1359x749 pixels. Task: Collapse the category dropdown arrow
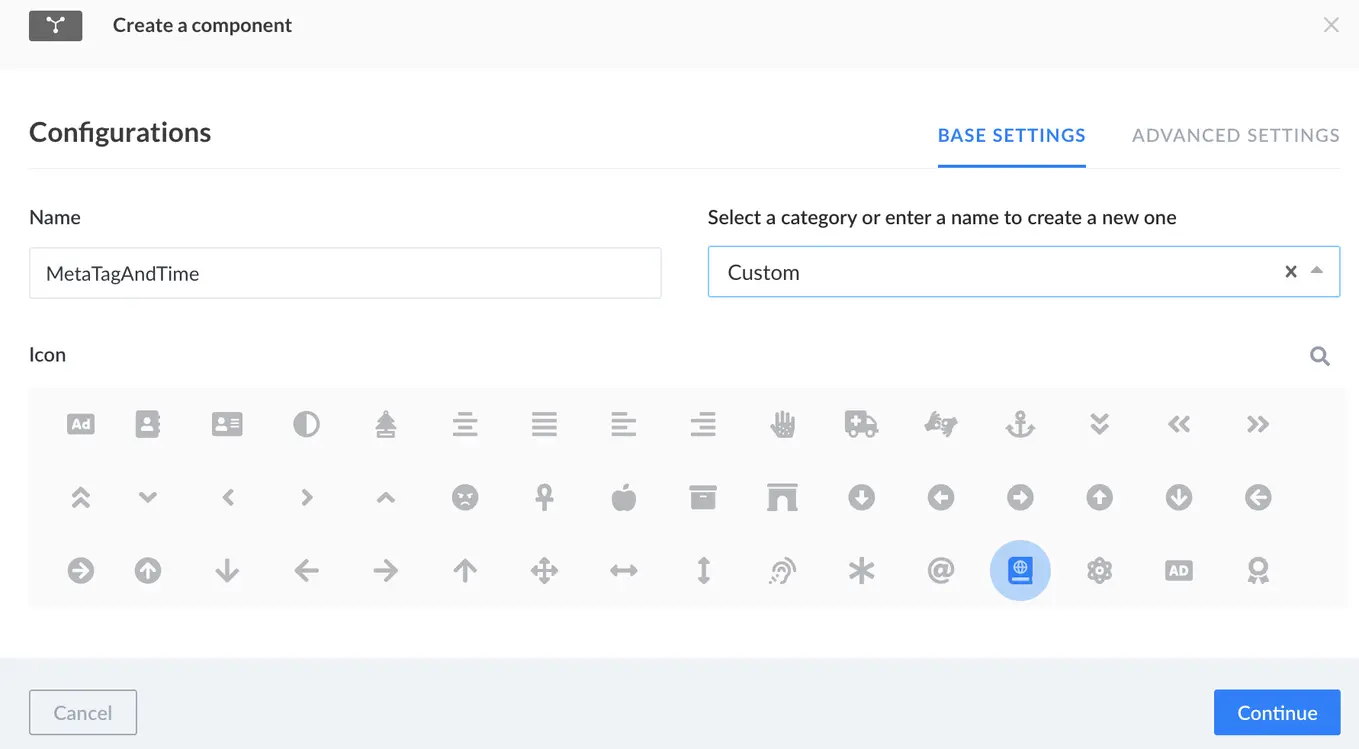point(1318,271)
